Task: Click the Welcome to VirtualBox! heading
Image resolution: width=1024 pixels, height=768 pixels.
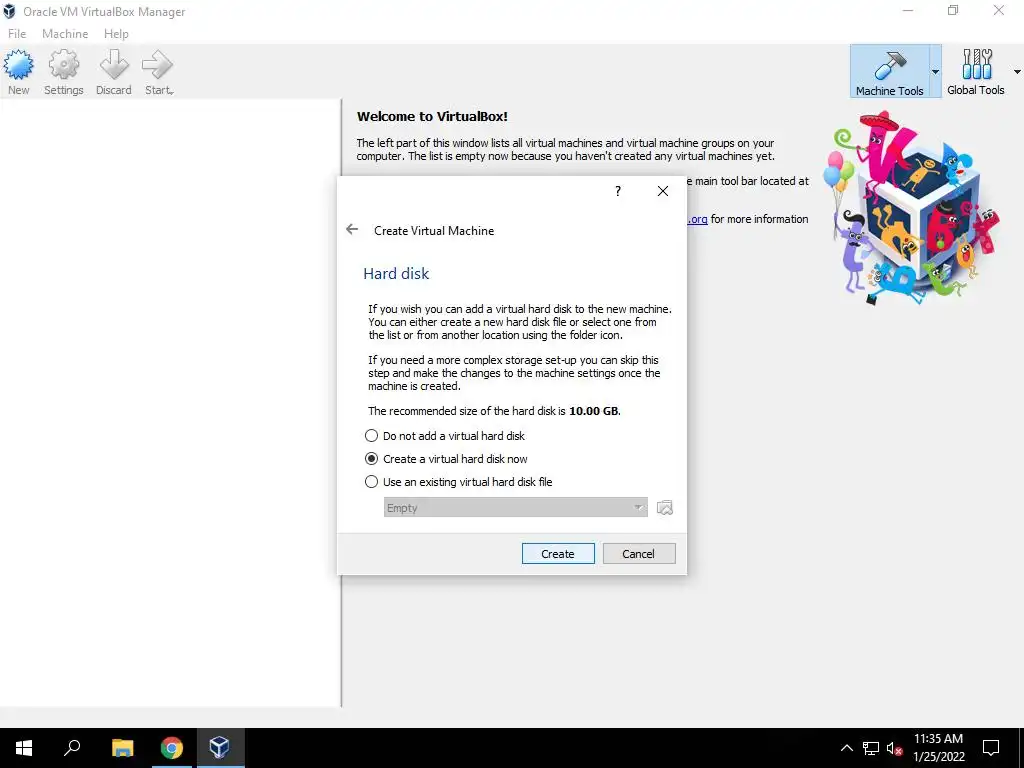Action: [432, 116]
